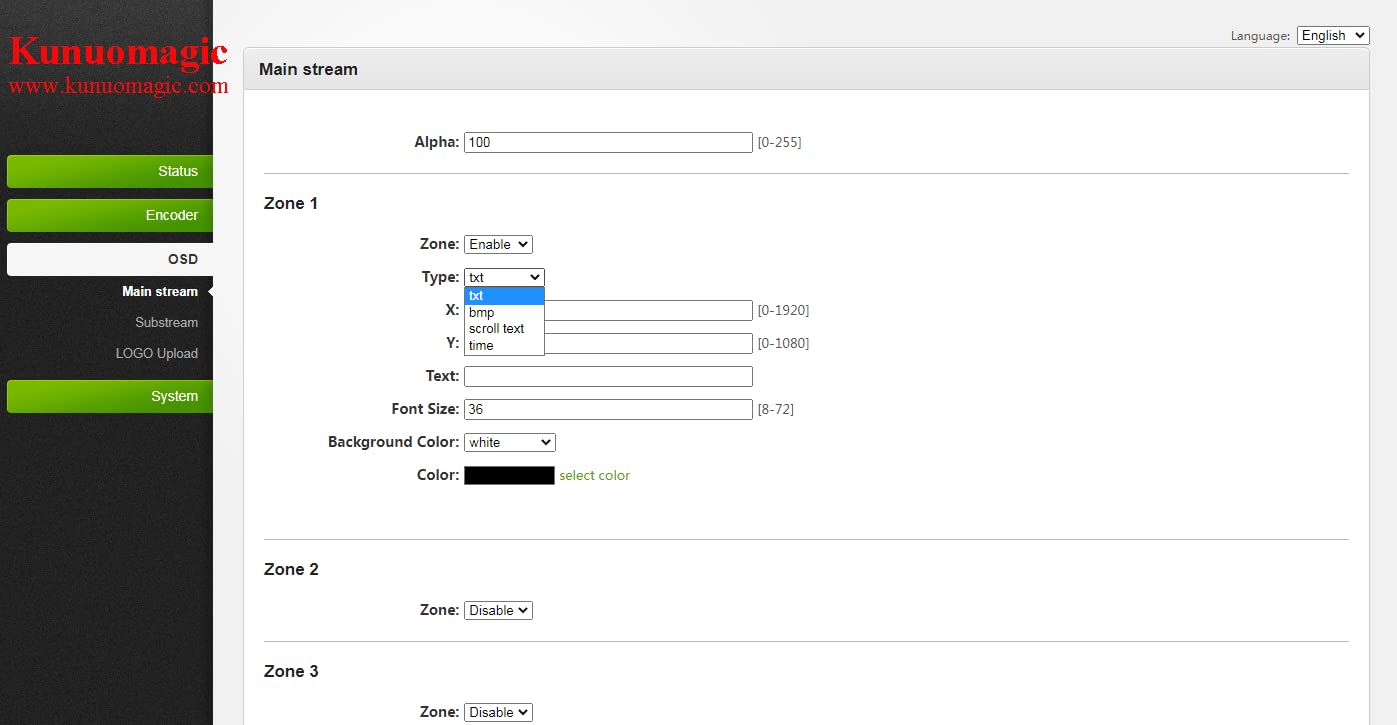Image resolution: width=1397 pixels, height=725 pixels.
Task: Choose scroll text from Type list
Action: tap(504, 328)
